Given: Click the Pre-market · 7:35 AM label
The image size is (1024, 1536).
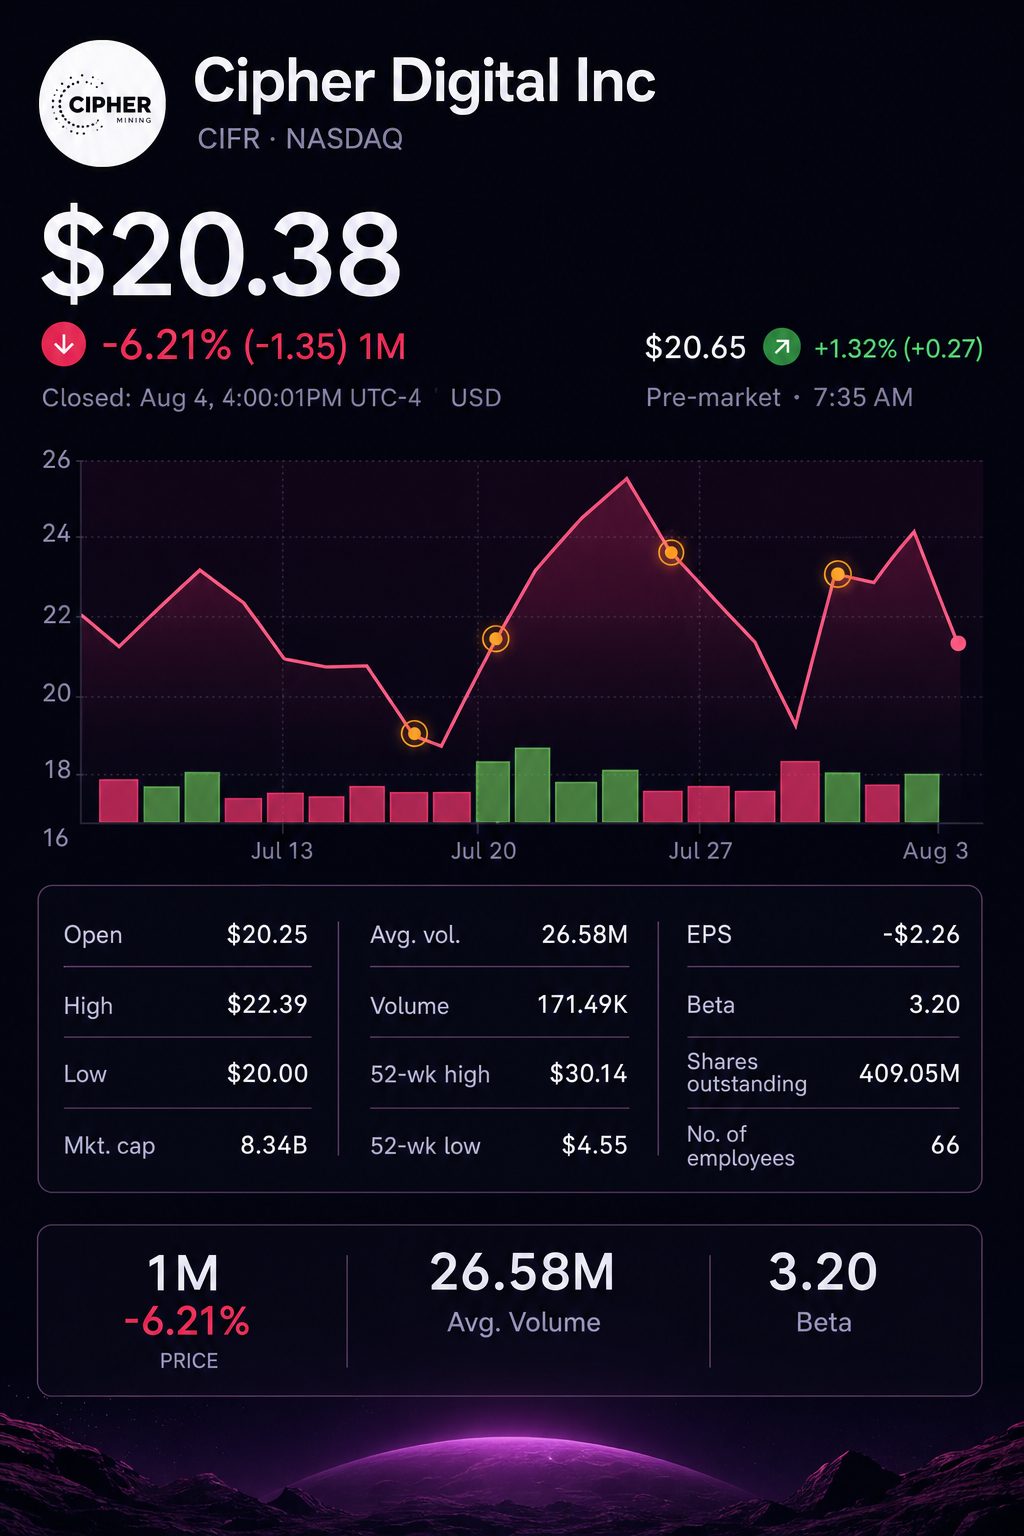Looking at the screenshot, I should [779, 398].
